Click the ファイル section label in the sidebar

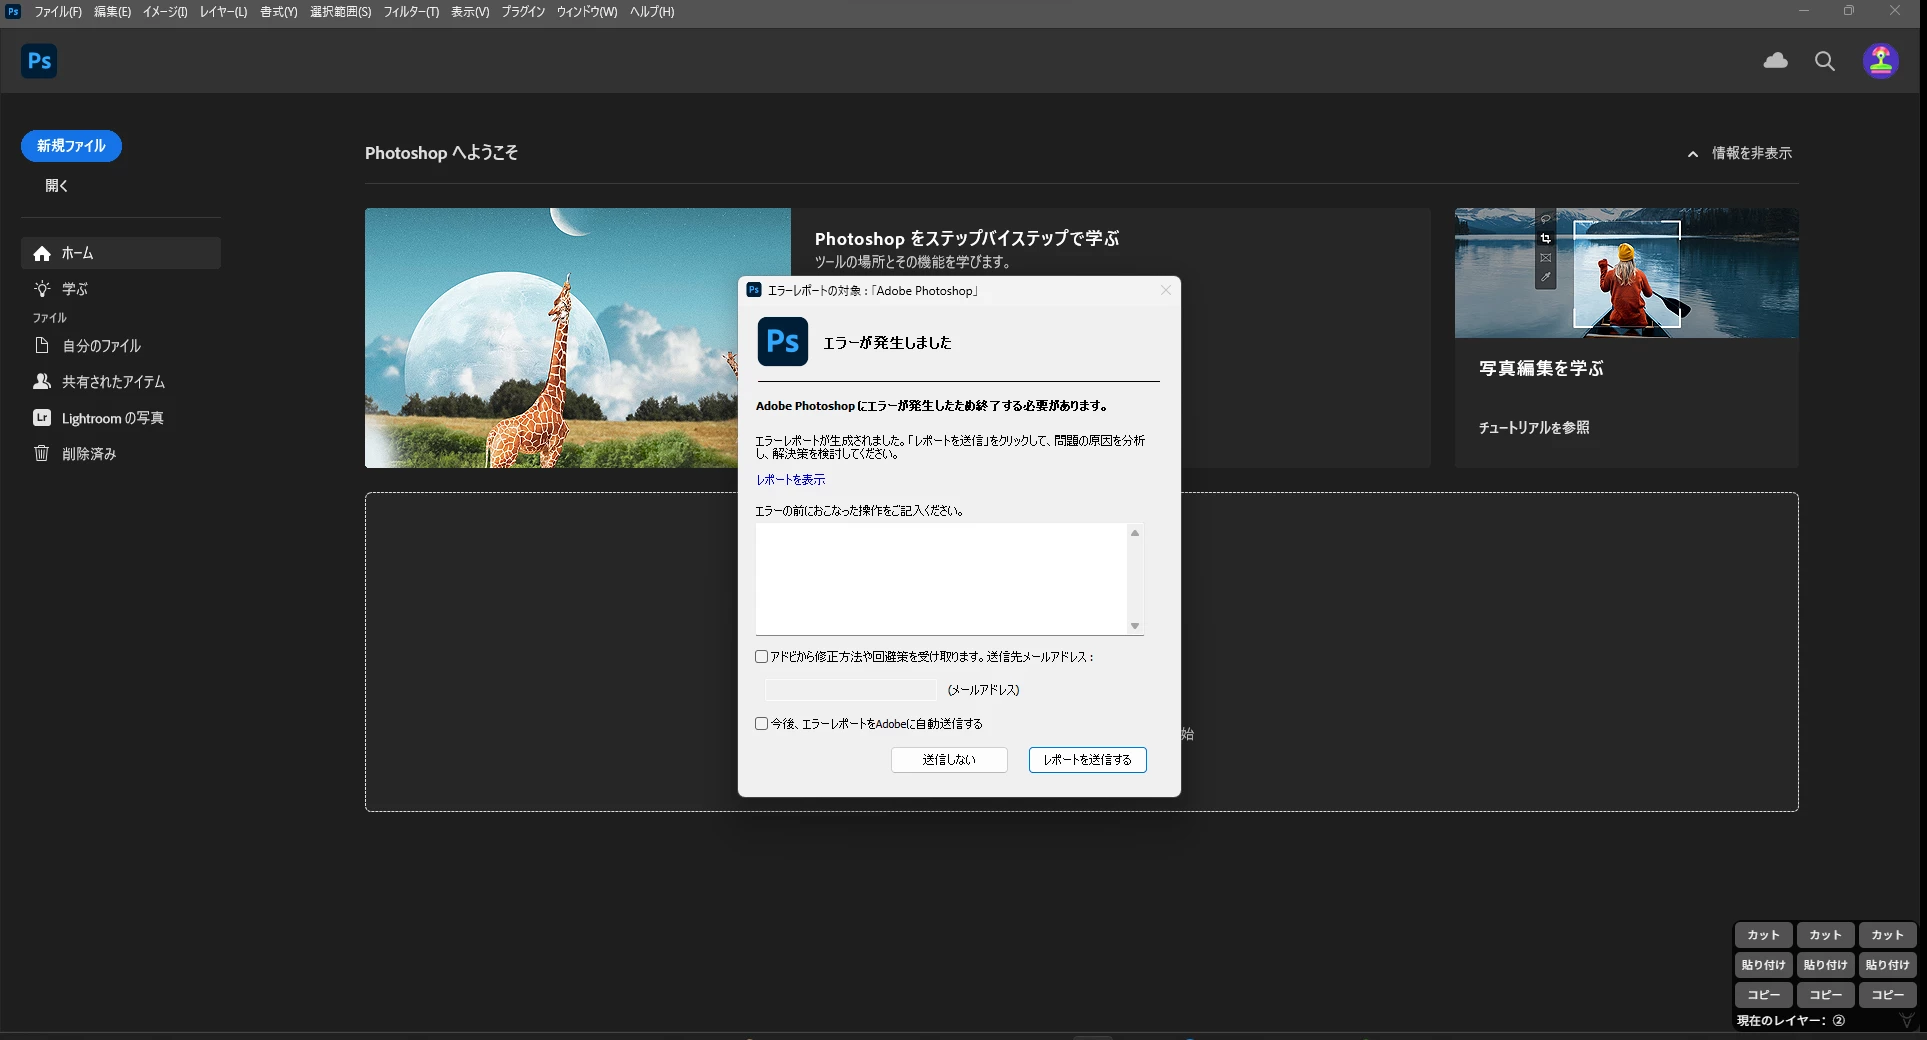[50, 318]
